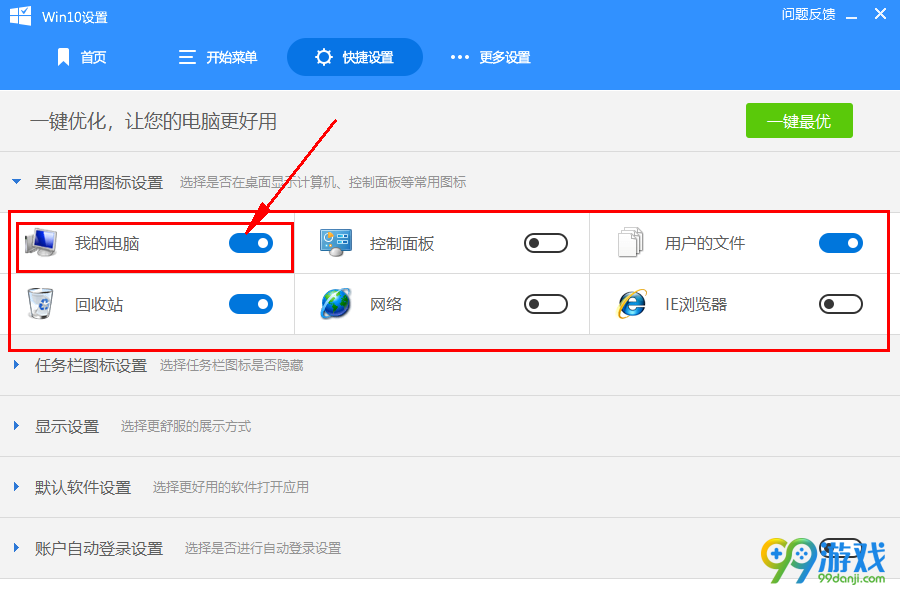
Task: Click the IE浏览器 Internet Explorer icon
Action: point(631,304)
